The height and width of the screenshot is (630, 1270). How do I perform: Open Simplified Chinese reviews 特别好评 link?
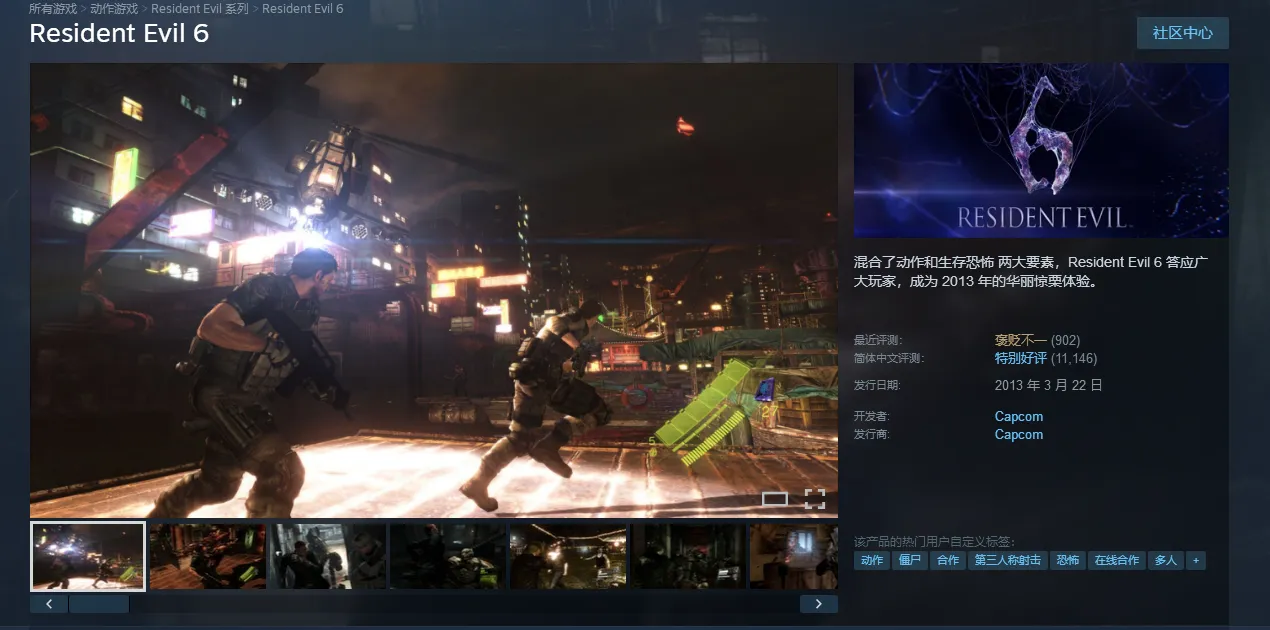point(1020,358)
